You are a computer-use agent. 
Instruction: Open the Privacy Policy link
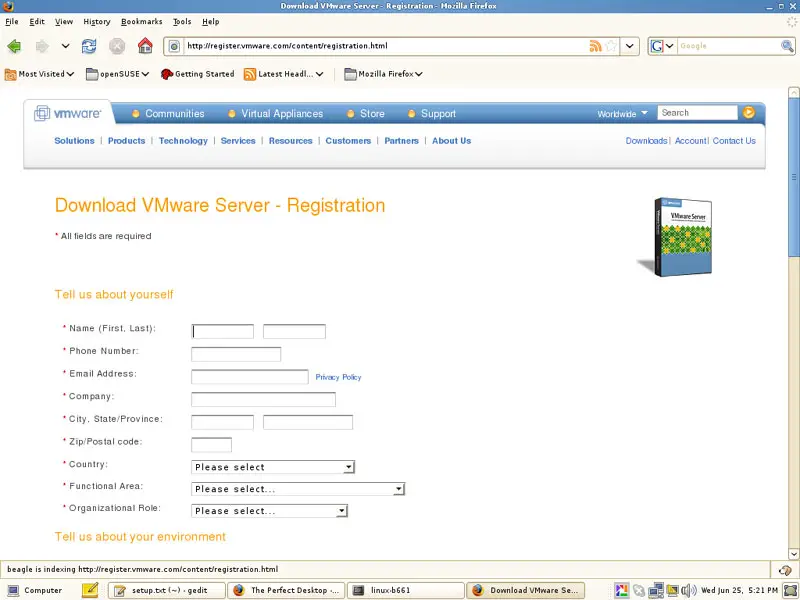[338, 377]
